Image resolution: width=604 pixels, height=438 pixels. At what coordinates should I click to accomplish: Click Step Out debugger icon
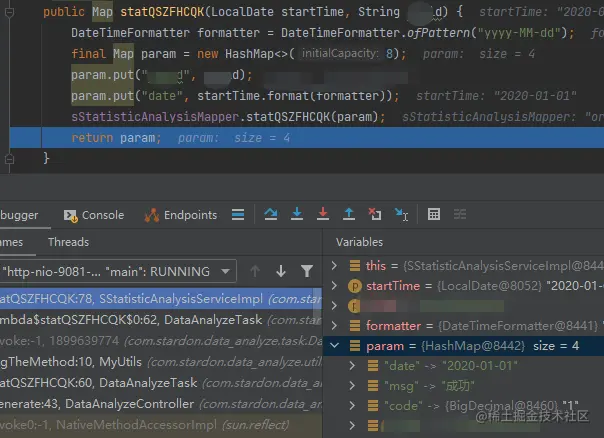[x=349, y=214]
